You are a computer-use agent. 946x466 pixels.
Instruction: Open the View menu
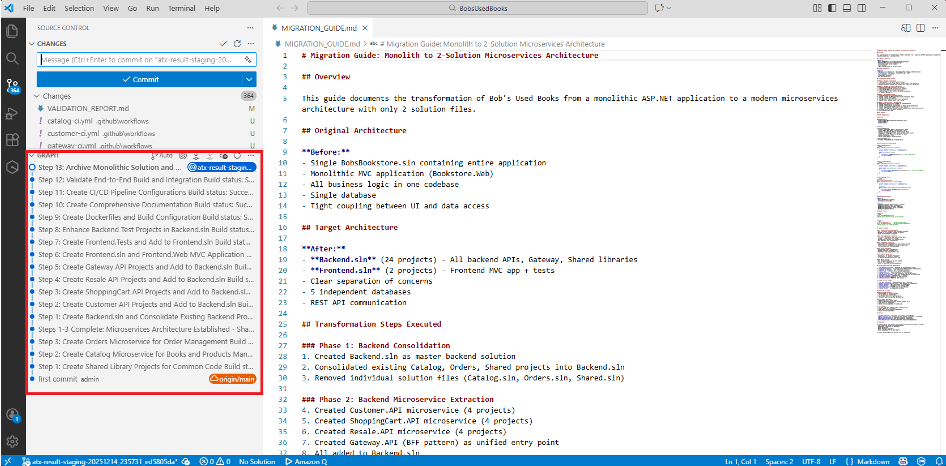coord(110,8)
